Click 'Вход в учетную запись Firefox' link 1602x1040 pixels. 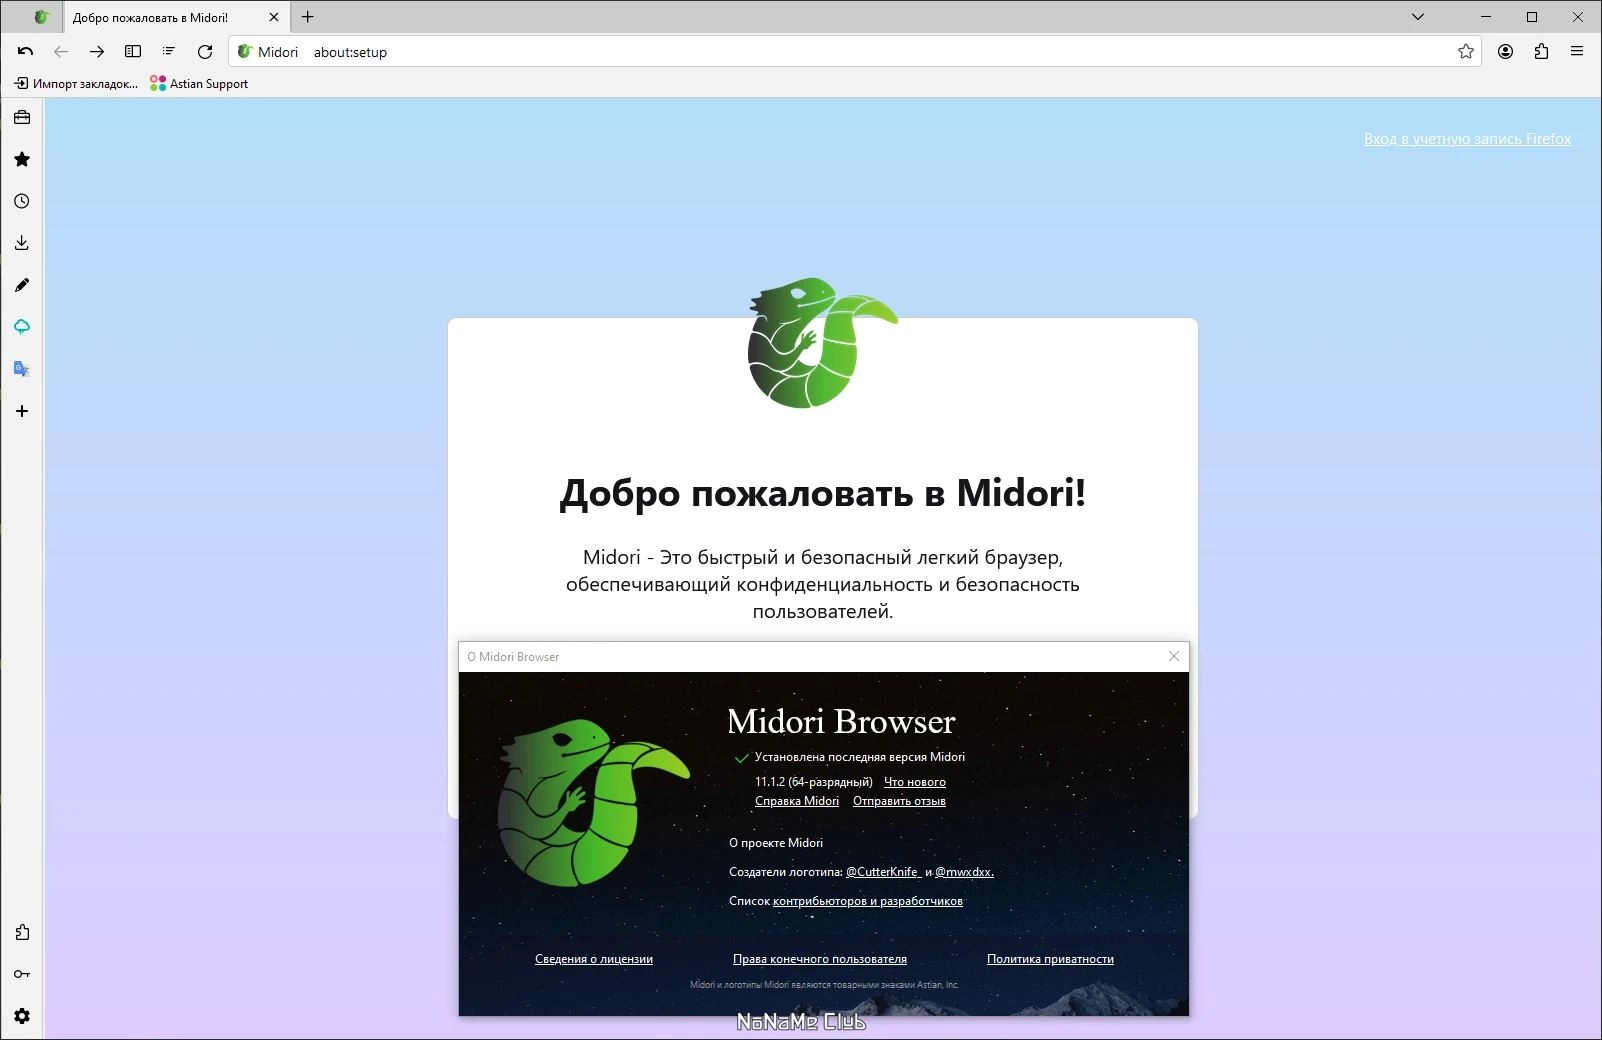click(x=1467, y=139)
